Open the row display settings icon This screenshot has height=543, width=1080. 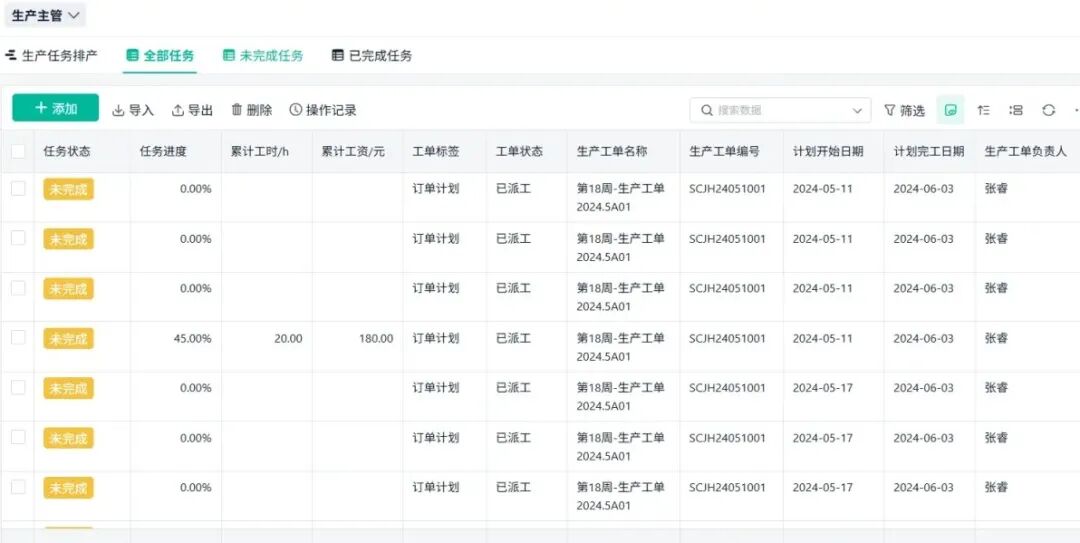coord(1016,110)
